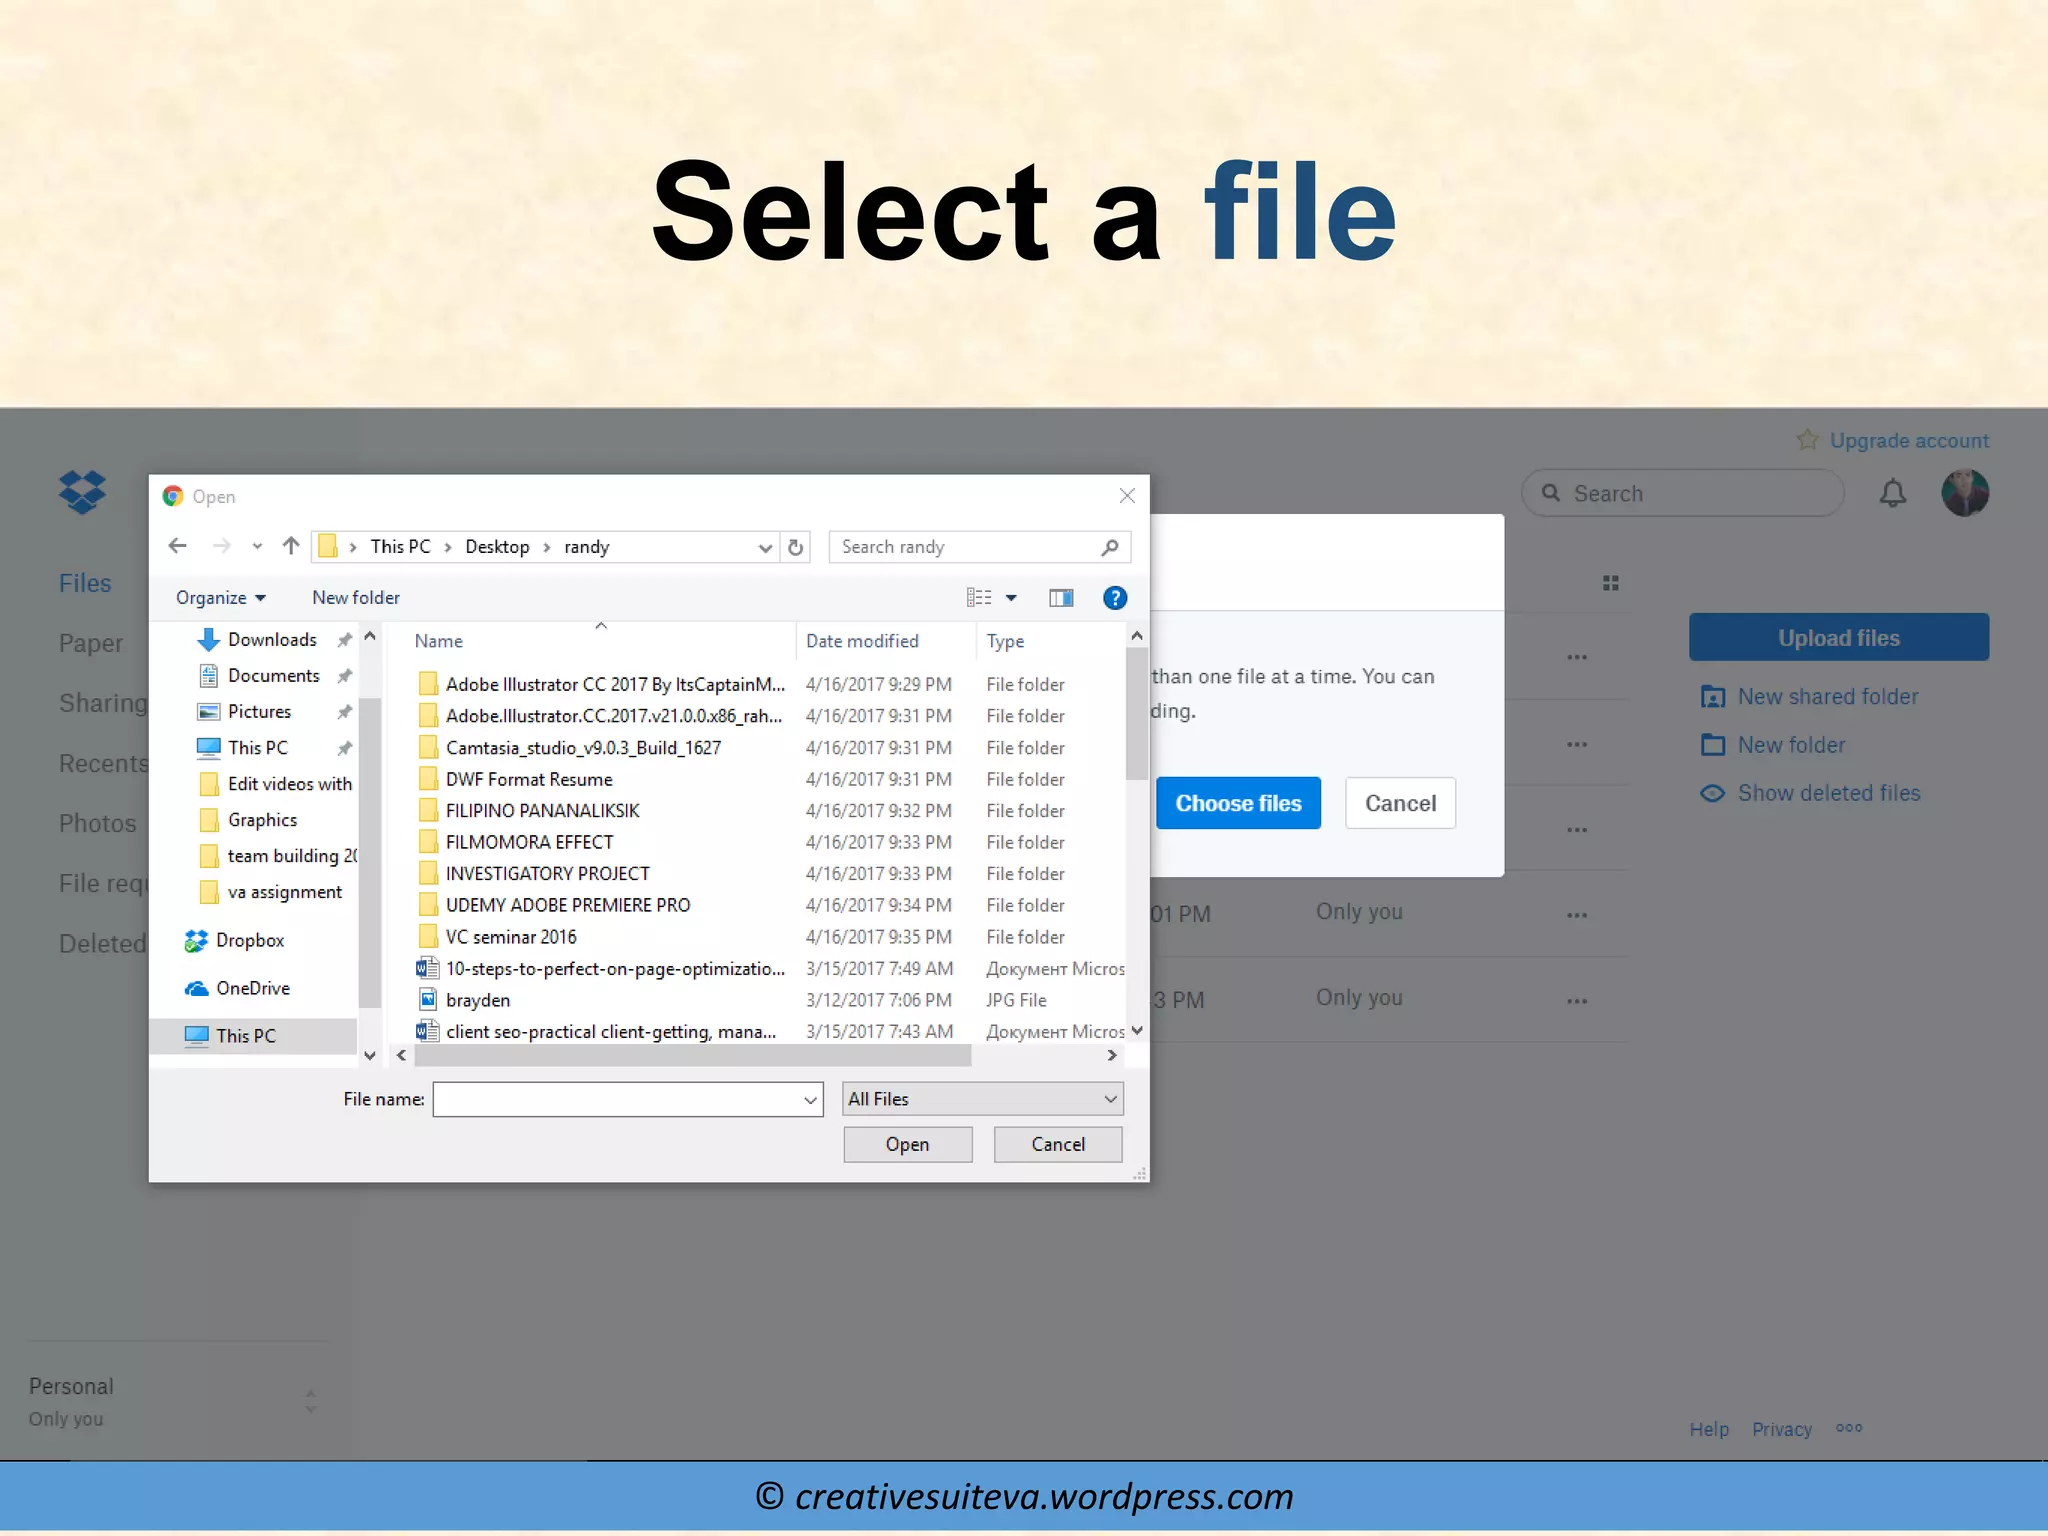Refresh the randy folder listing

(x=796, y=547)
